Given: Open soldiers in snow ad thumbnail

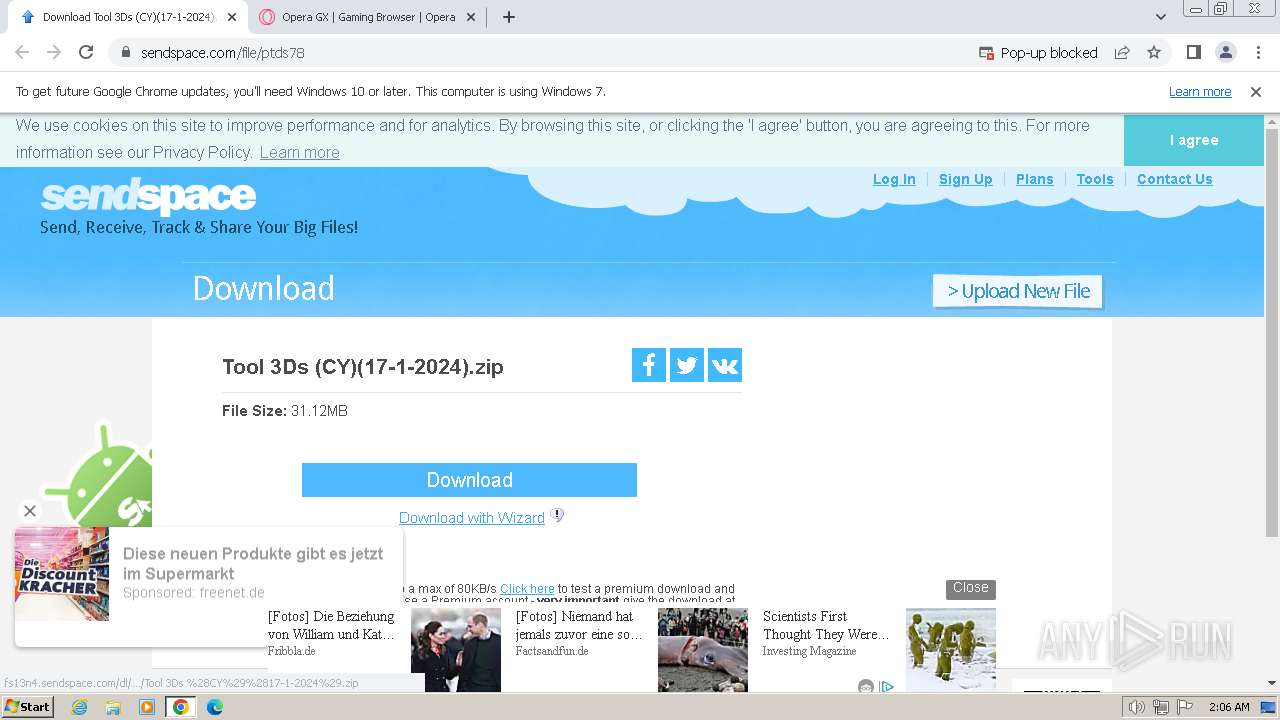Looking at the screenshot, I should click(x=951, y=650).
